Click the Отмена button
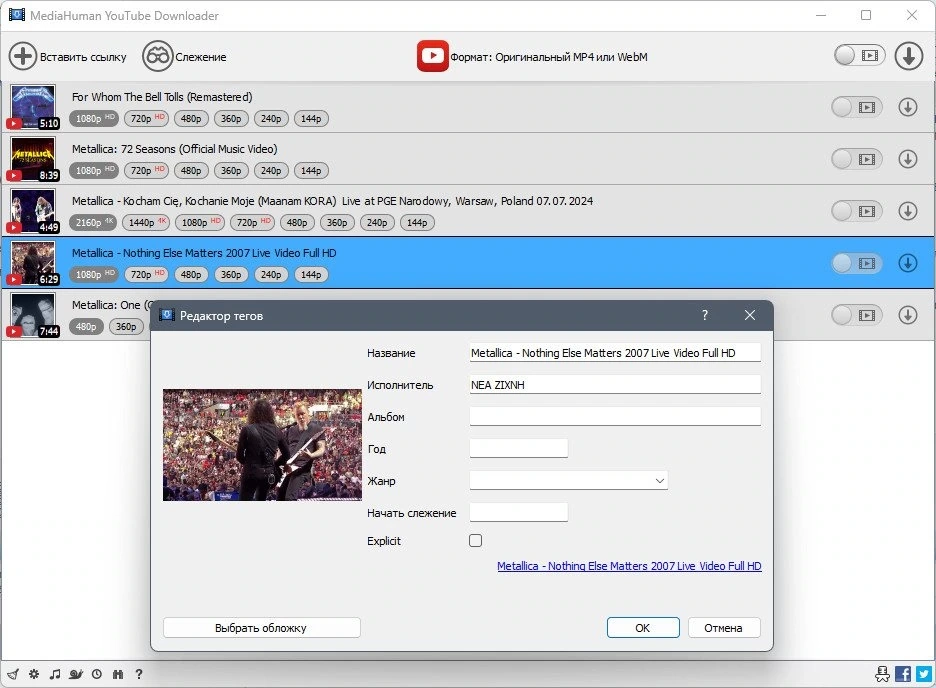The width and height of the screenshot is (936, 688). pos(723,628)
